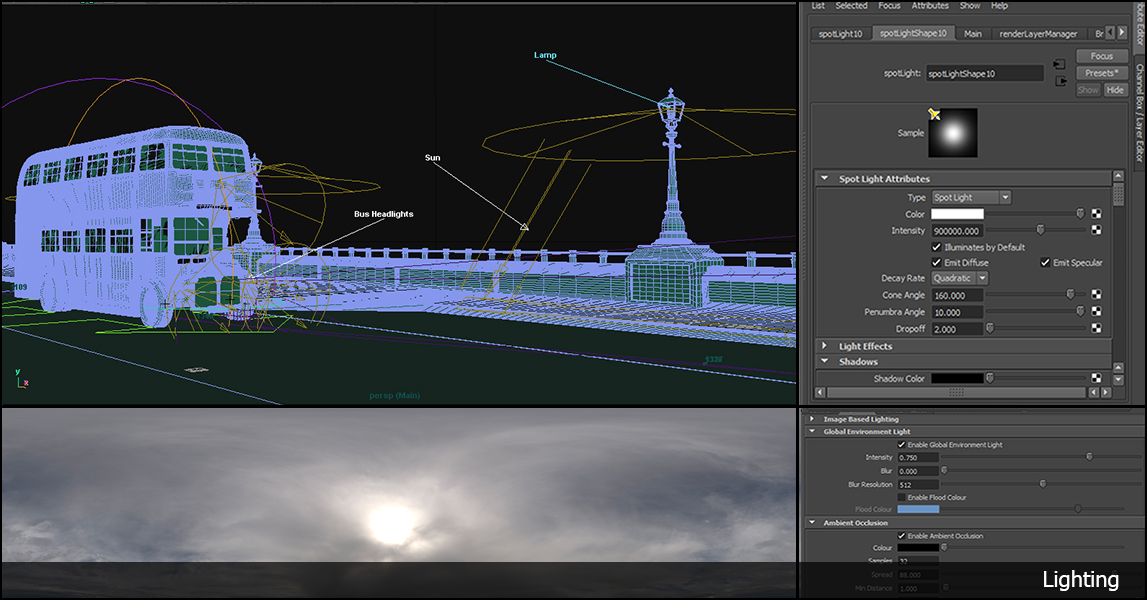The image size is (1147, 600).
Task: Enable the Flood Colour checkbox
Action: point(902,497)
